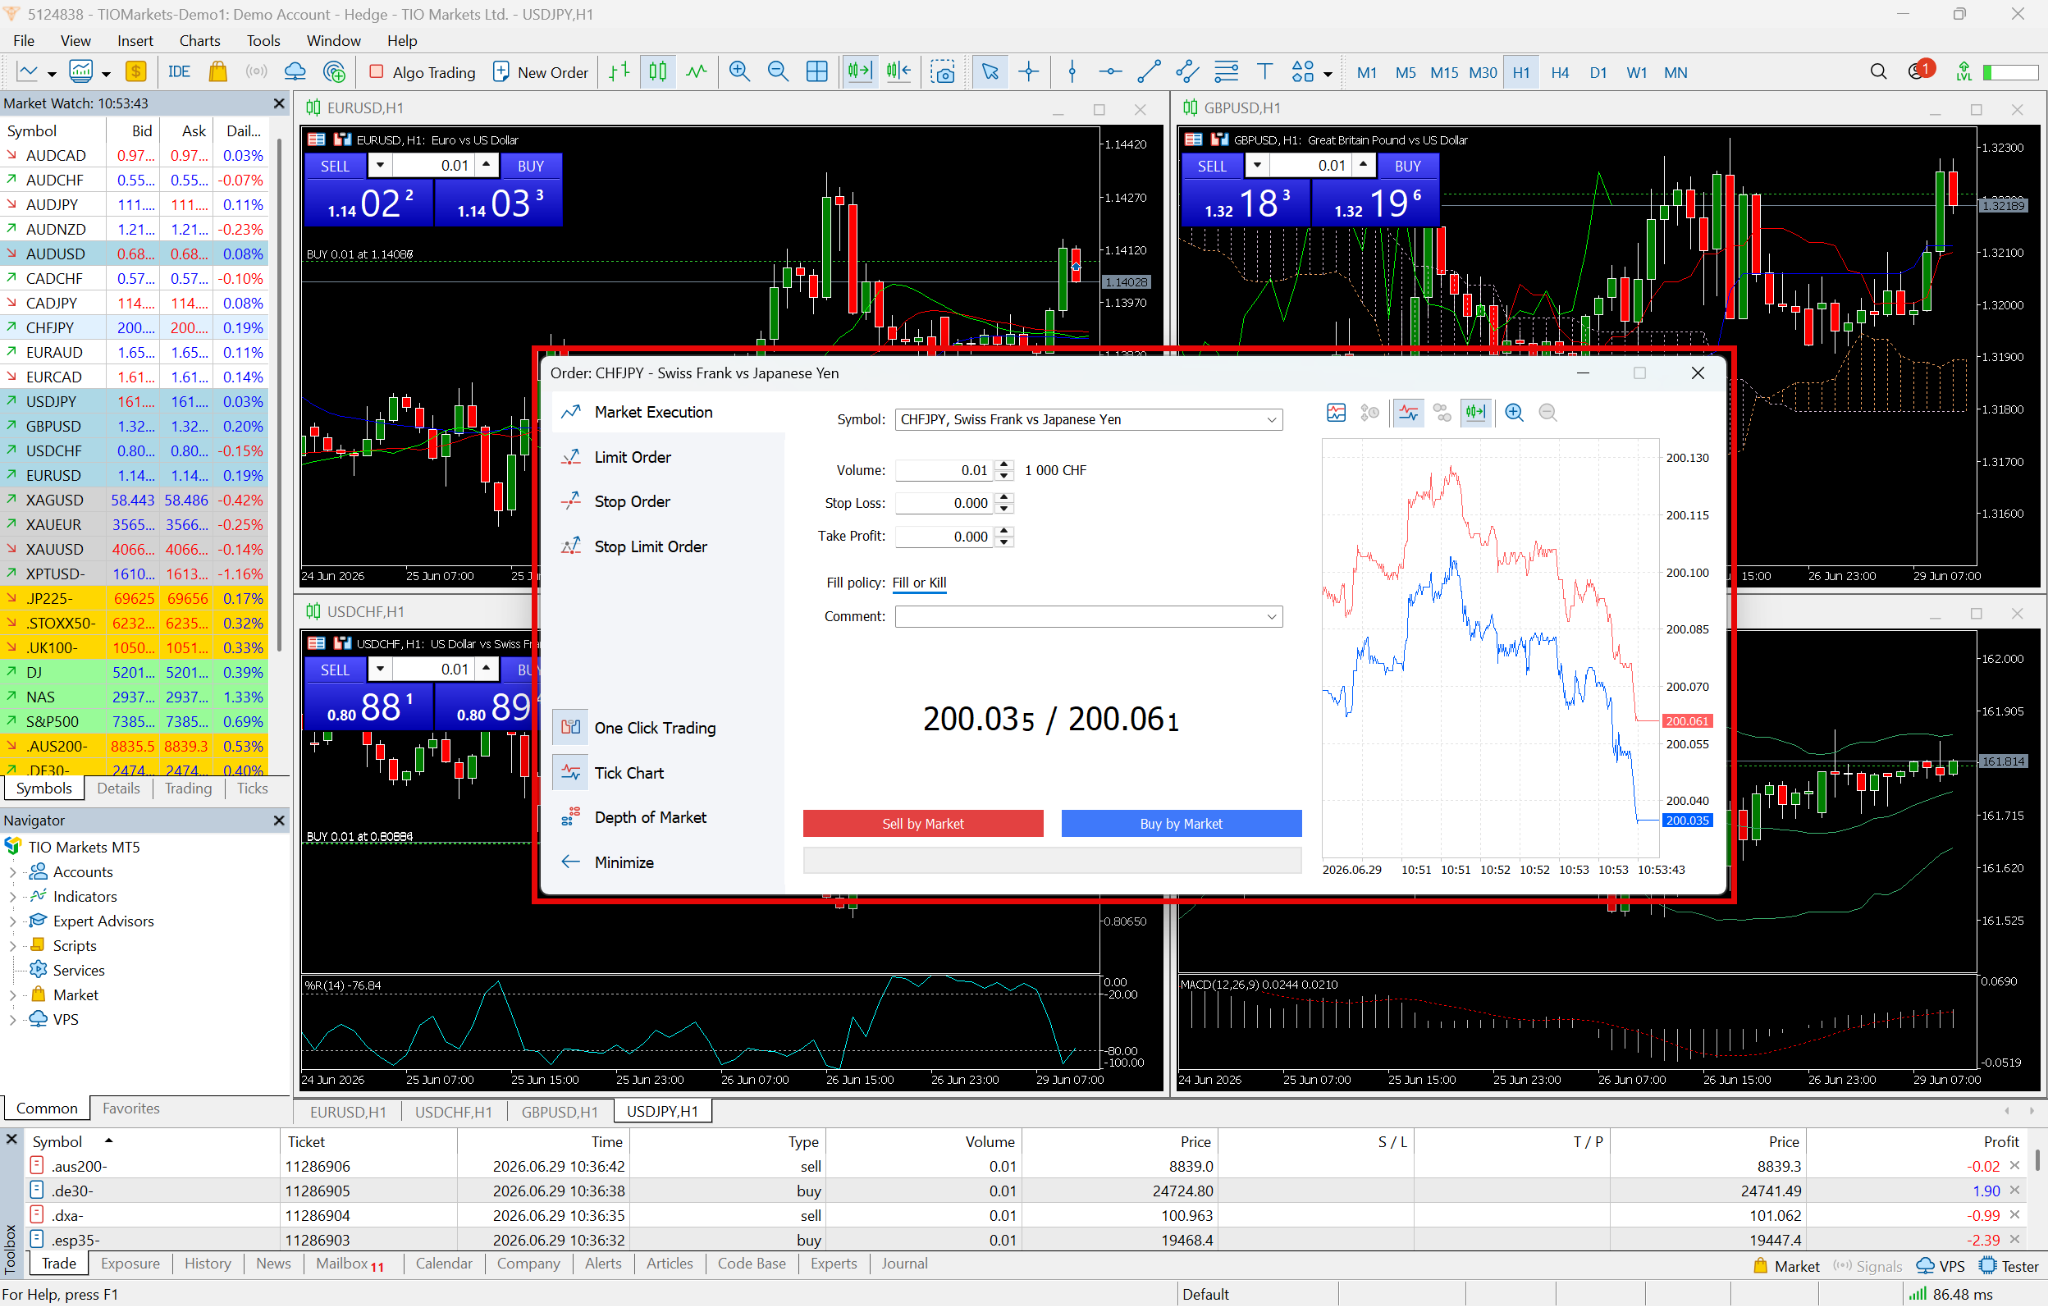Select the H4 timeframe button

1560,73
